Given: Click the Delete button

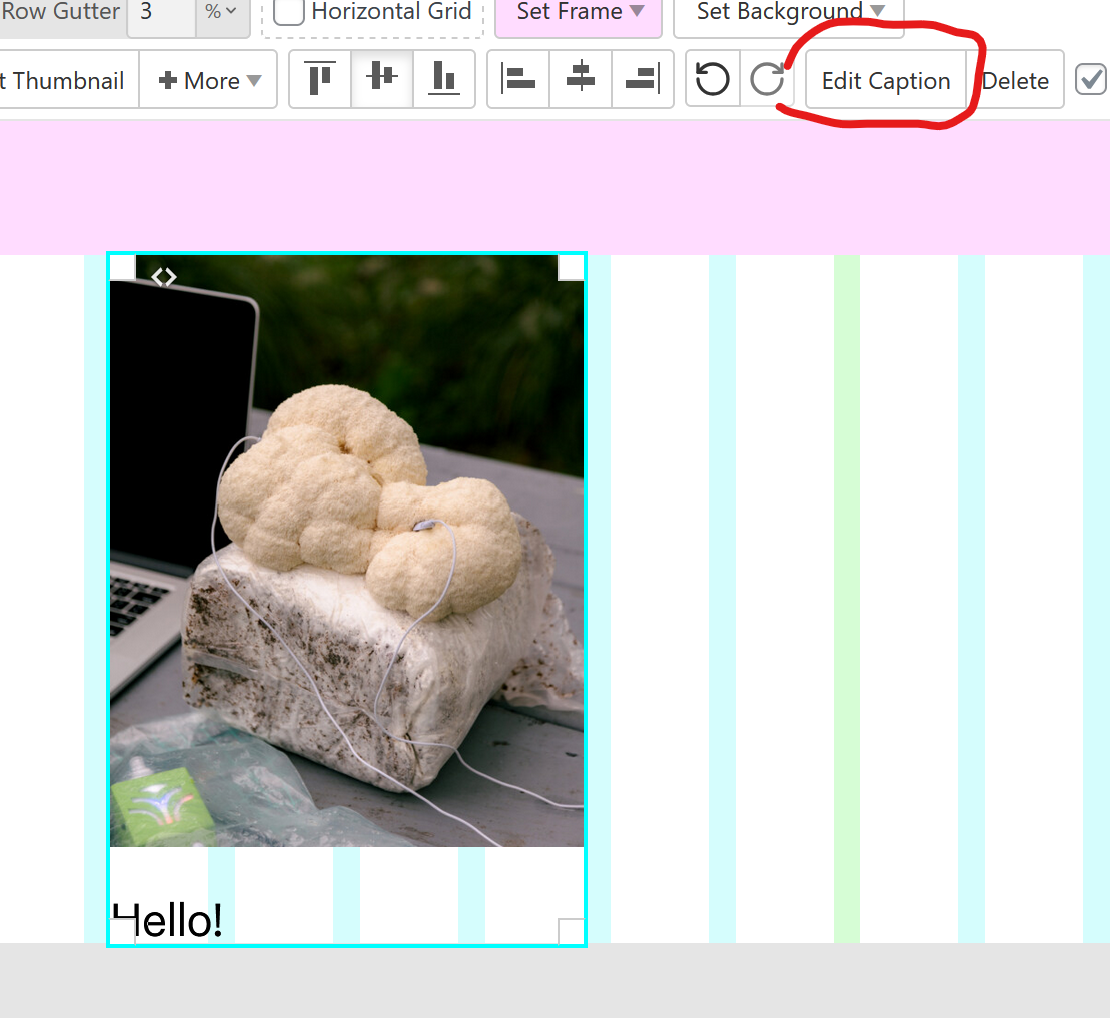Looking at the screenshot, I should (x=1017, y=78).
